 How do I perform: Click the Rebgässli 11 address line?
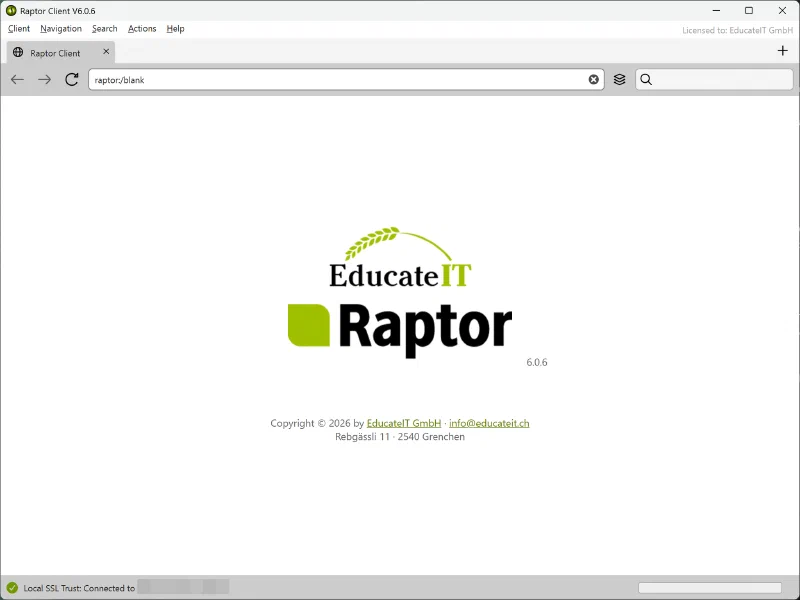coord(400,437)
